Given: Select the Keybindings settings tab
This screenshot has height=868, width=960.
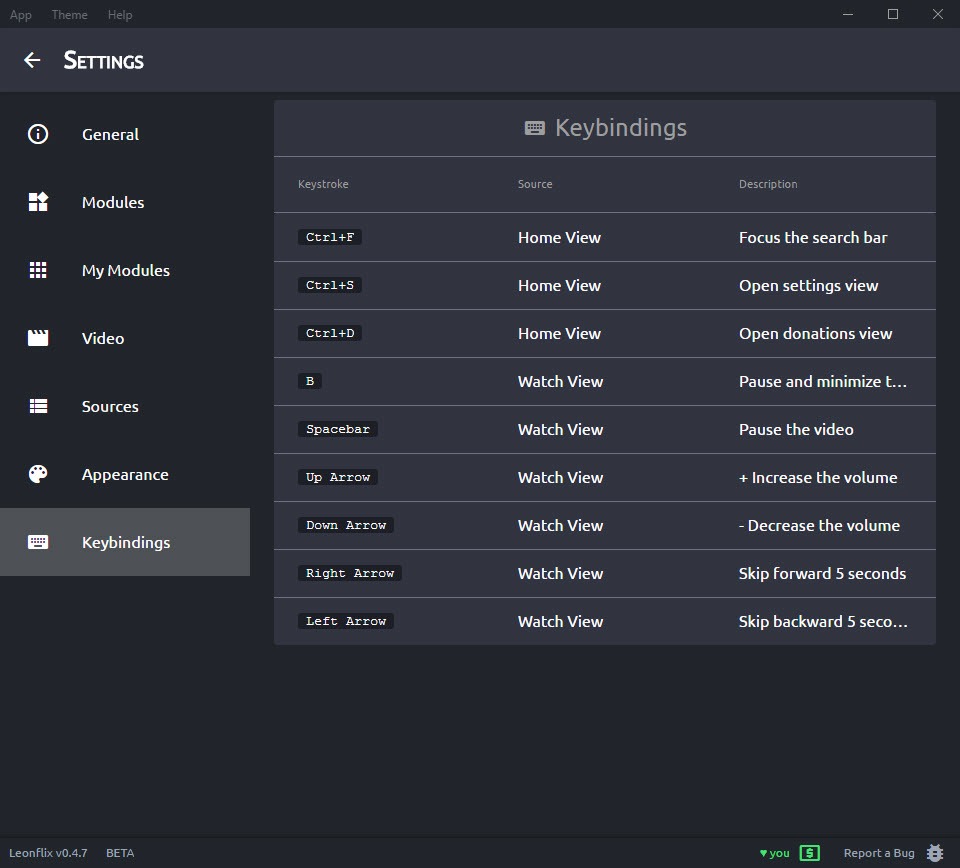Looking at the screenshot, I should pos(125,542).
